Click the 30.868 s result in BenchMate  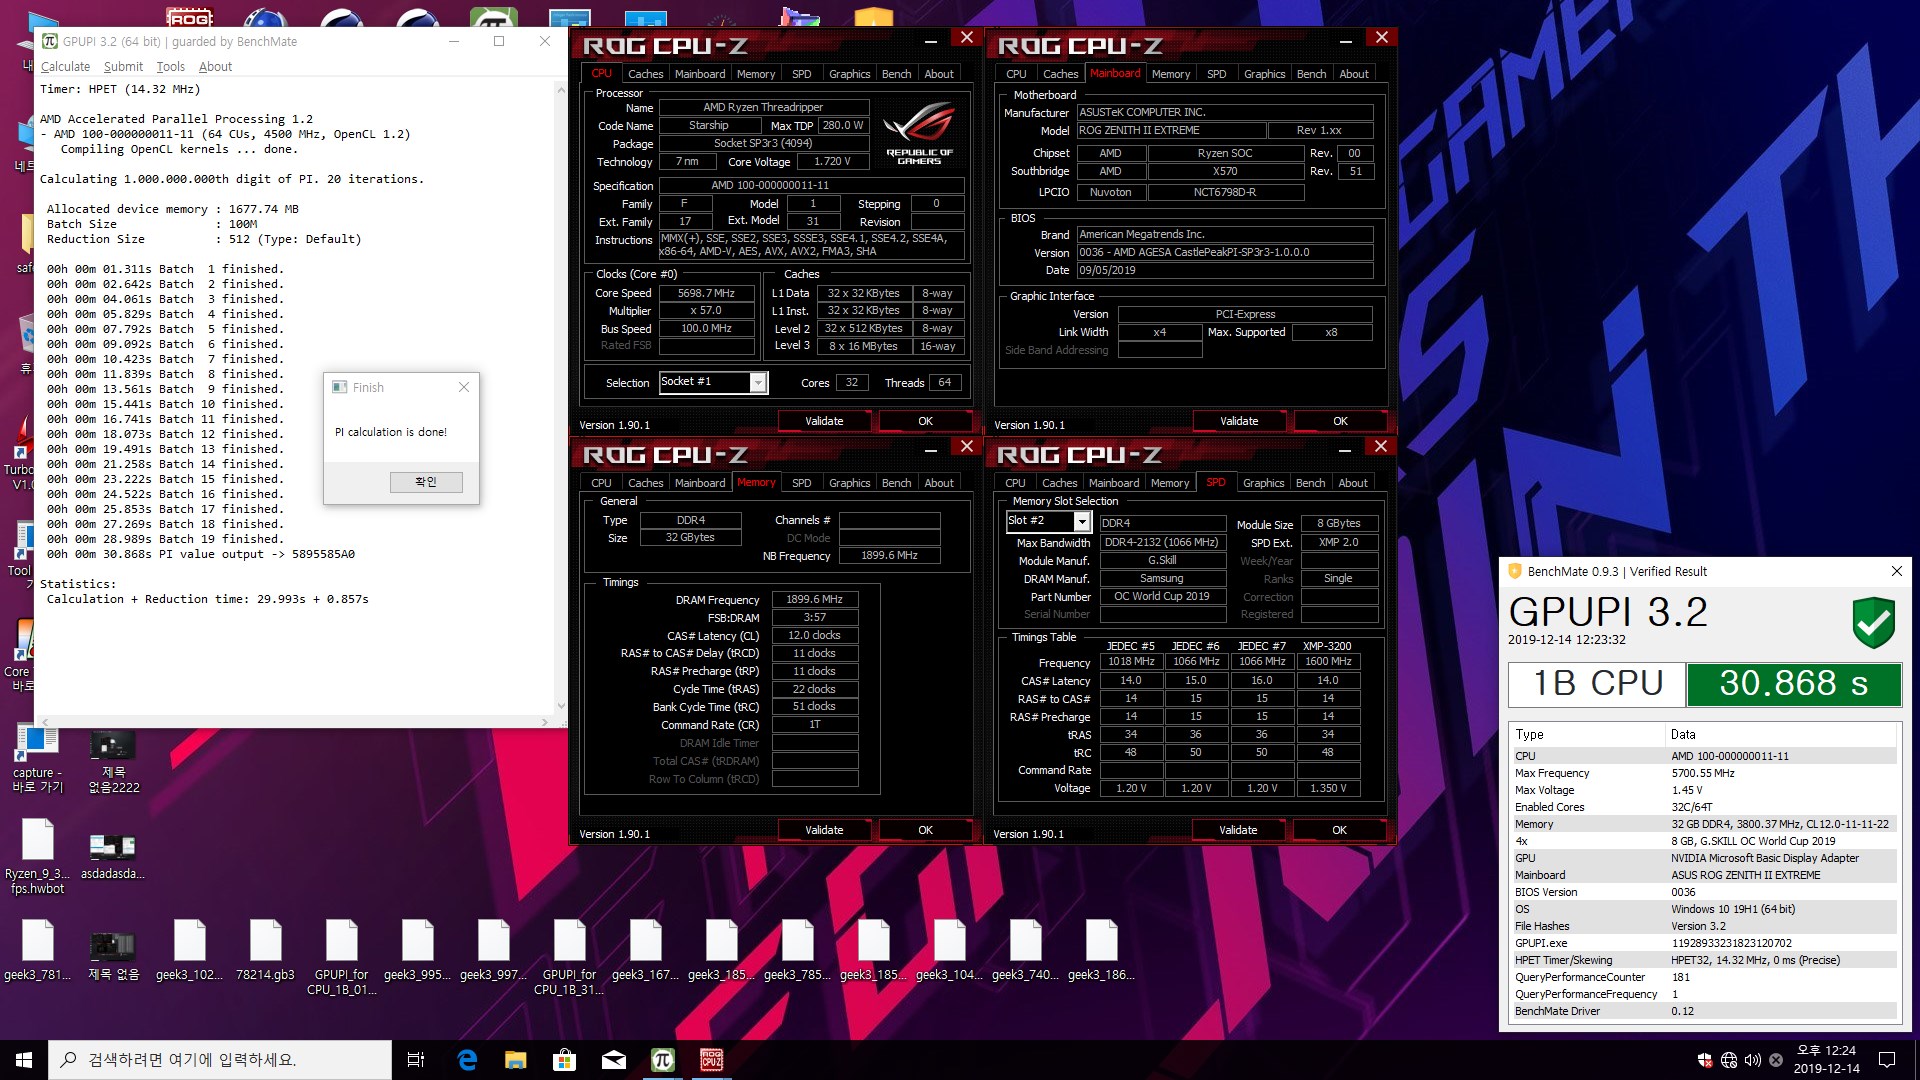coord(1793,684)
